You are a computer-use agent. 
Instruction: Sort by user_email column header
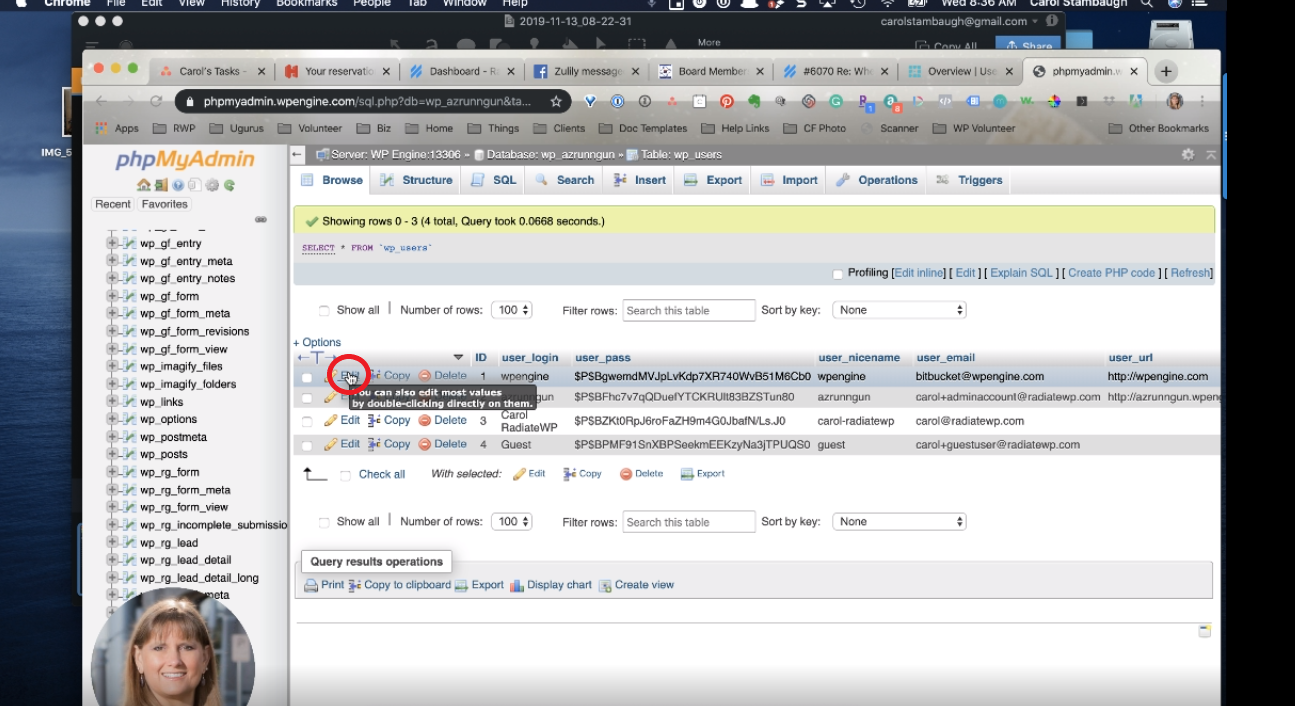coord(945,358)
